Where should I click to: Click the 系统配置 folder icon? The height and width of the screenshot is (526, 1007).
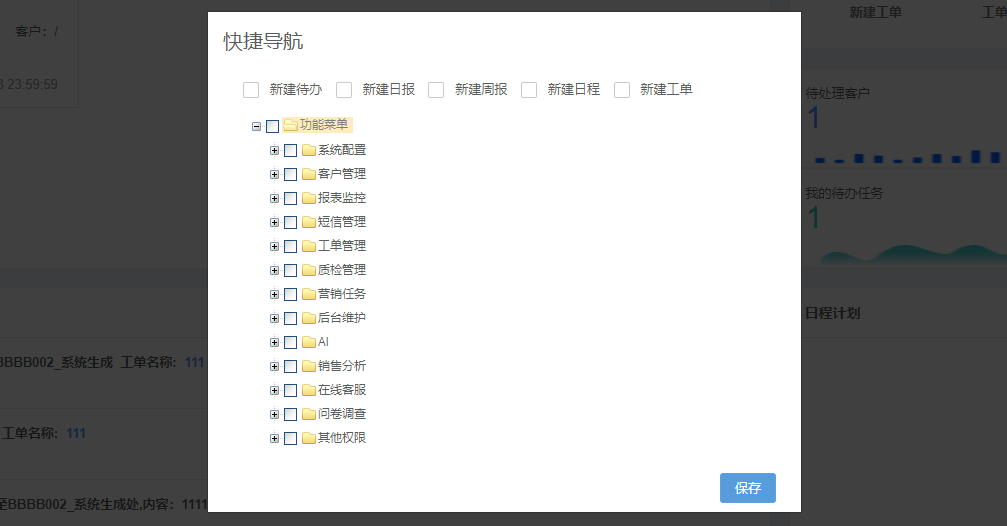point(309,150)
